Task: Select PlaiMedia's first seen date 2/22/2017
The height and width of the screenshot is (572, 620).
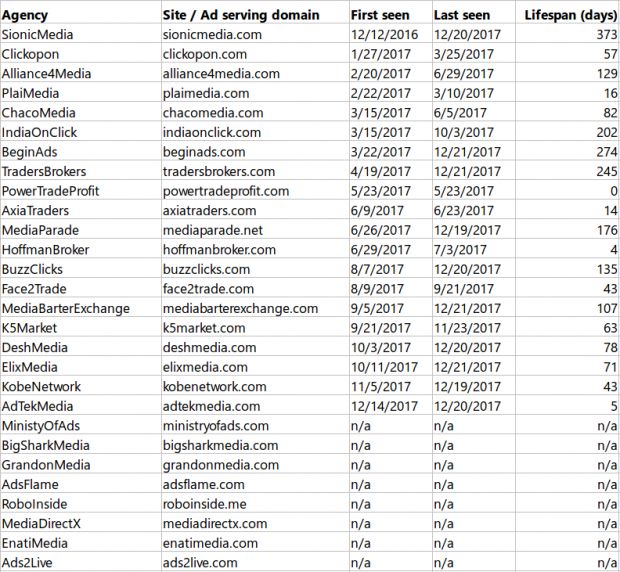Action: coord(391,93)
